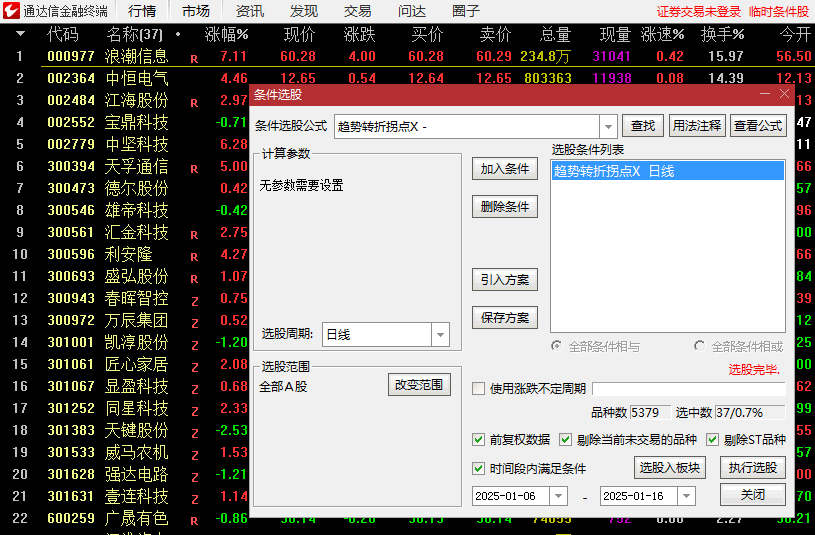Click the 改变范围 button
This screenshot has height=535, width=815.
coord(419,385)
